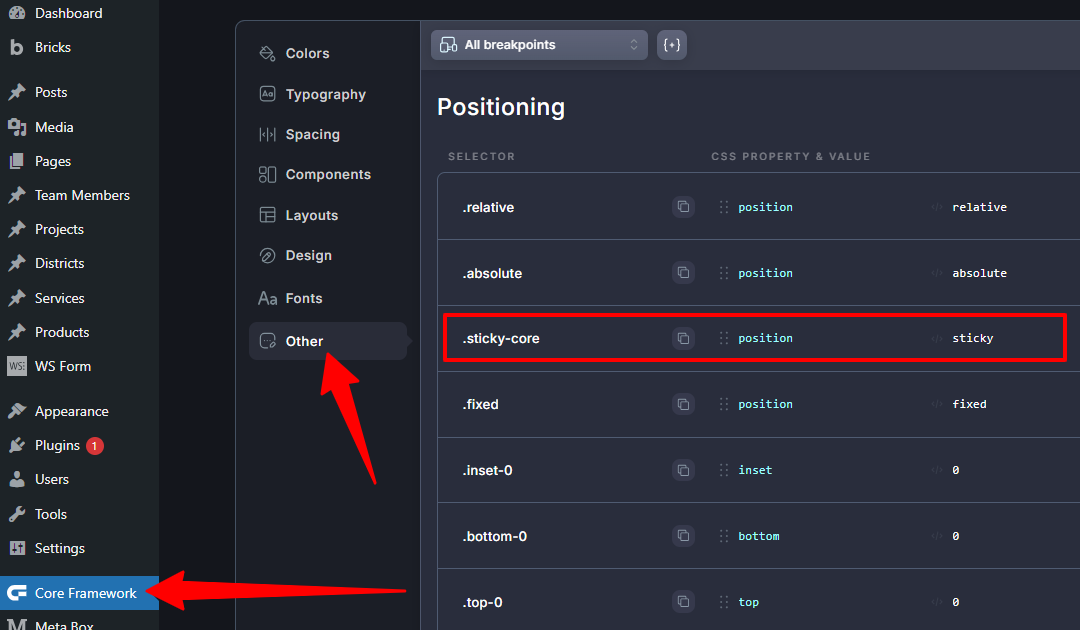Copy the .bottom-0 selector
The width and height of the screenshot is (1080, 630).
point(683,536)
